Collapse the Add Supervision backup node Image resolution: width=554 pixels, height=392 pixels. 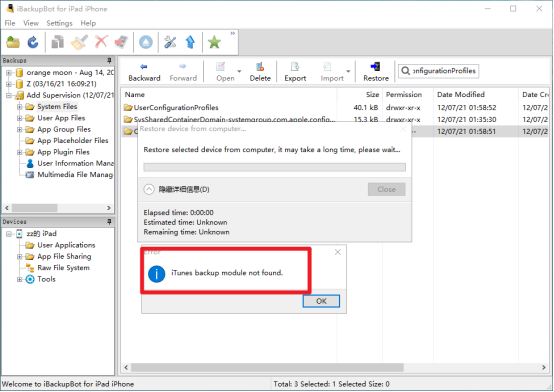(x=9, y=95)
